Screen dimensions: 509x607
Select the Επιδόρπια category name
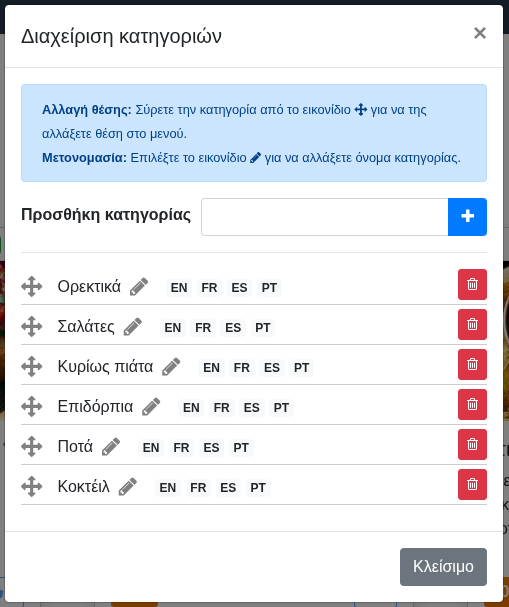(x=95, y=406)
